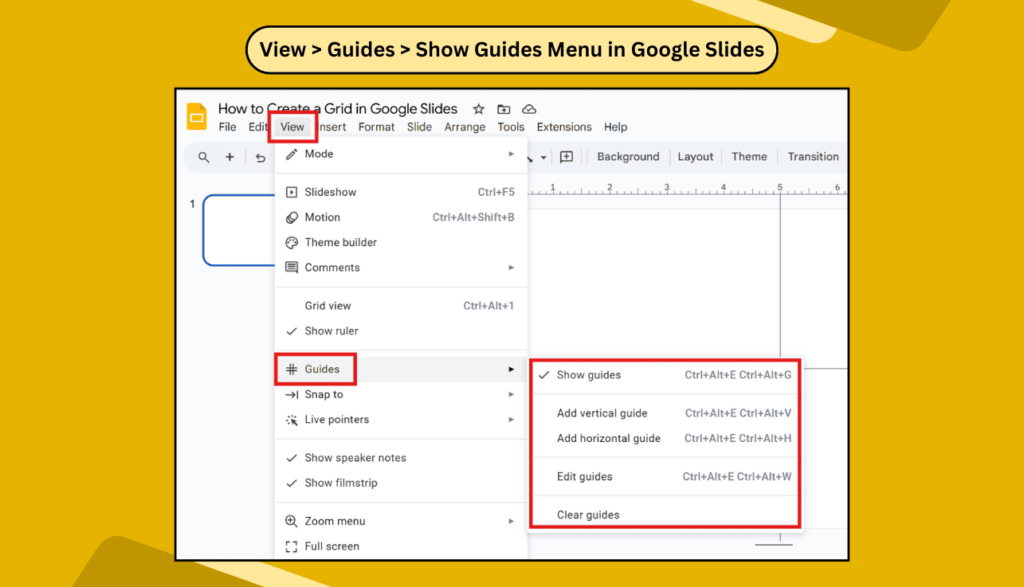The image size is (1024, 587).
Task: Click the grid hash icon beside Guides
Action: click(x=291, y=370)
